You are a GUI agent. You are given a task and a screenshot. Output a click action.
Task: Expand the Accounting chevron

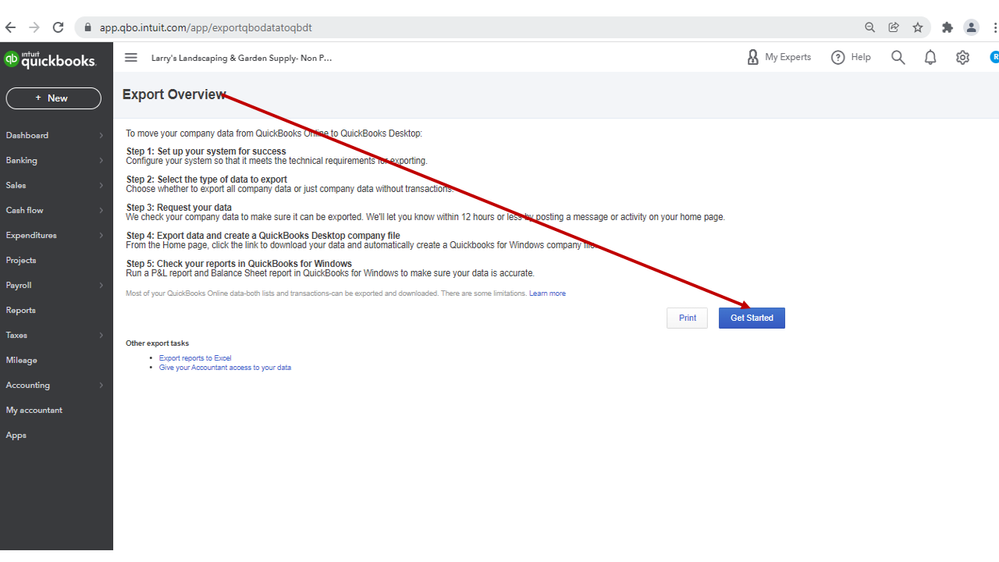click(101, 385)
